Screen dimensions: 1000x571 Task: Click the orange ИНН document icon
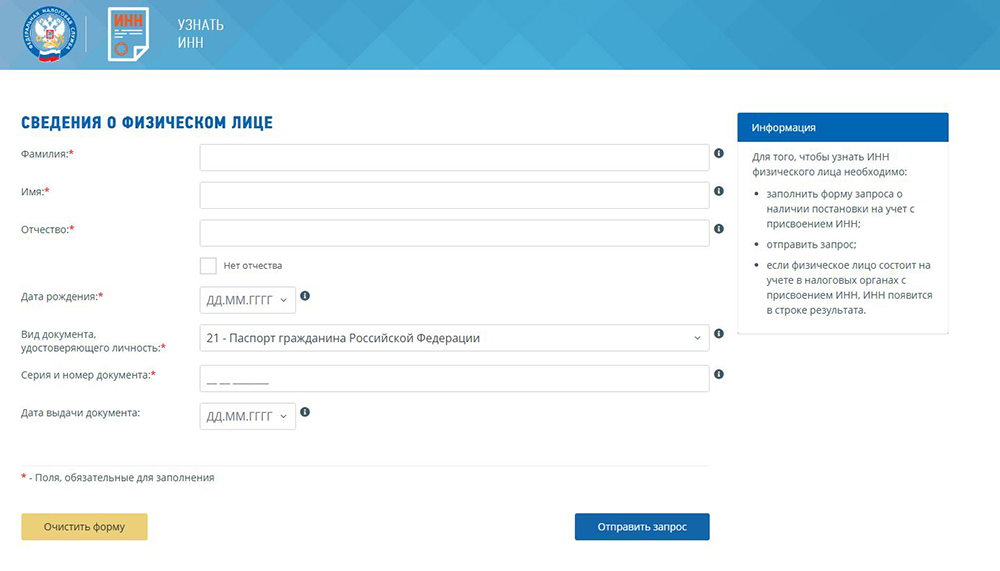(x=127, y=35)
